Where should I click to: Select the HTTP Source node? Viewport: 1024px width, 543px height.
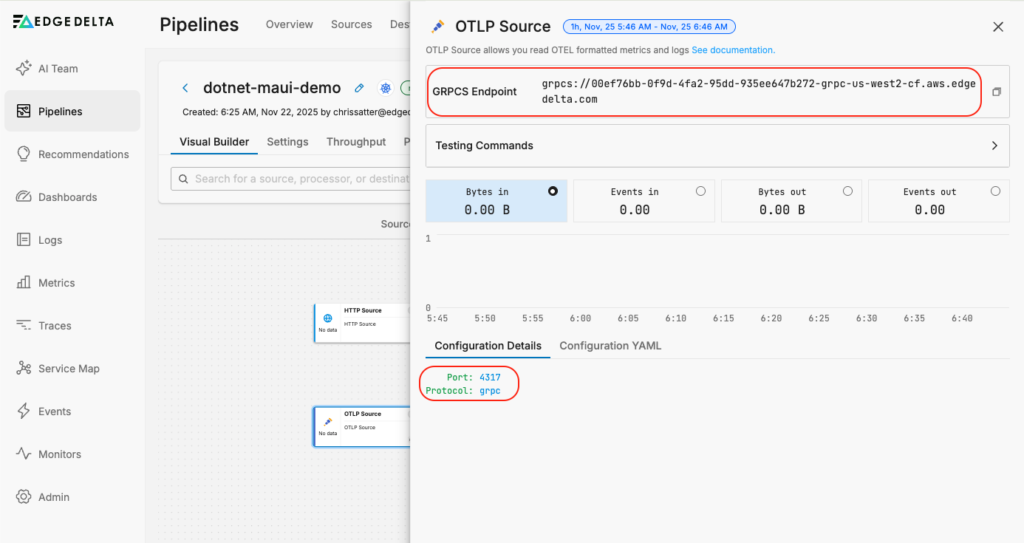pyautogui.click(x=361, y=323)
